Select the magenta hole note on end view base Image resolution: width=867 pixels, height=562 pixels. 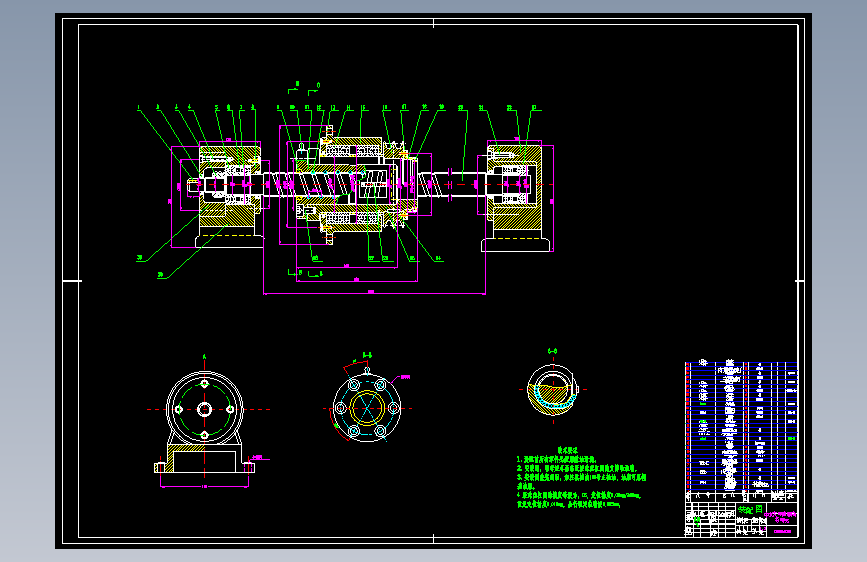258,457
